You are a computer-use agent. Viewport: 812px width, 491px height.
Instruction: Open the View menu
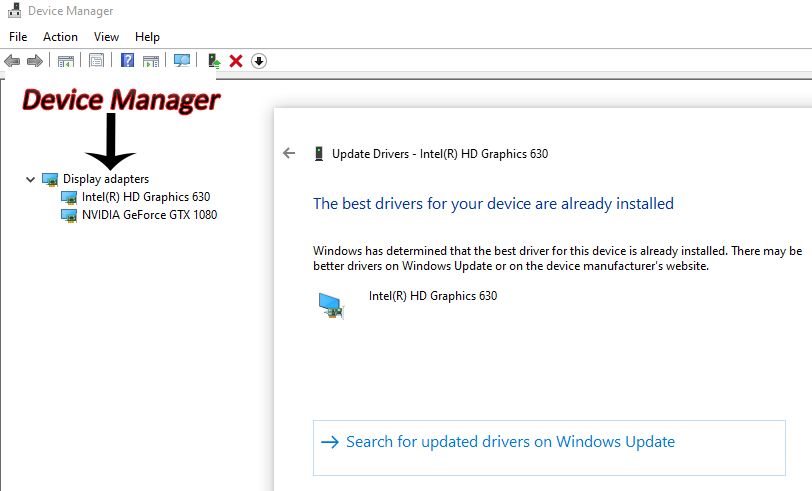(x=106, y=37)
